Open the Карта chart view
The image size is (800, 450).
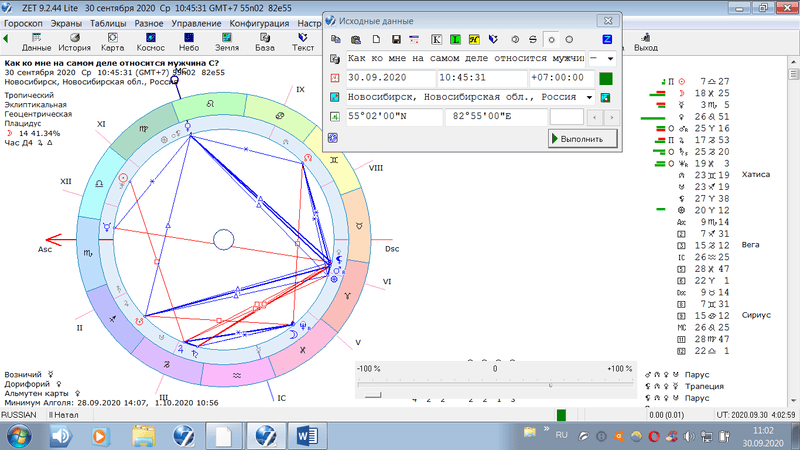113,41
